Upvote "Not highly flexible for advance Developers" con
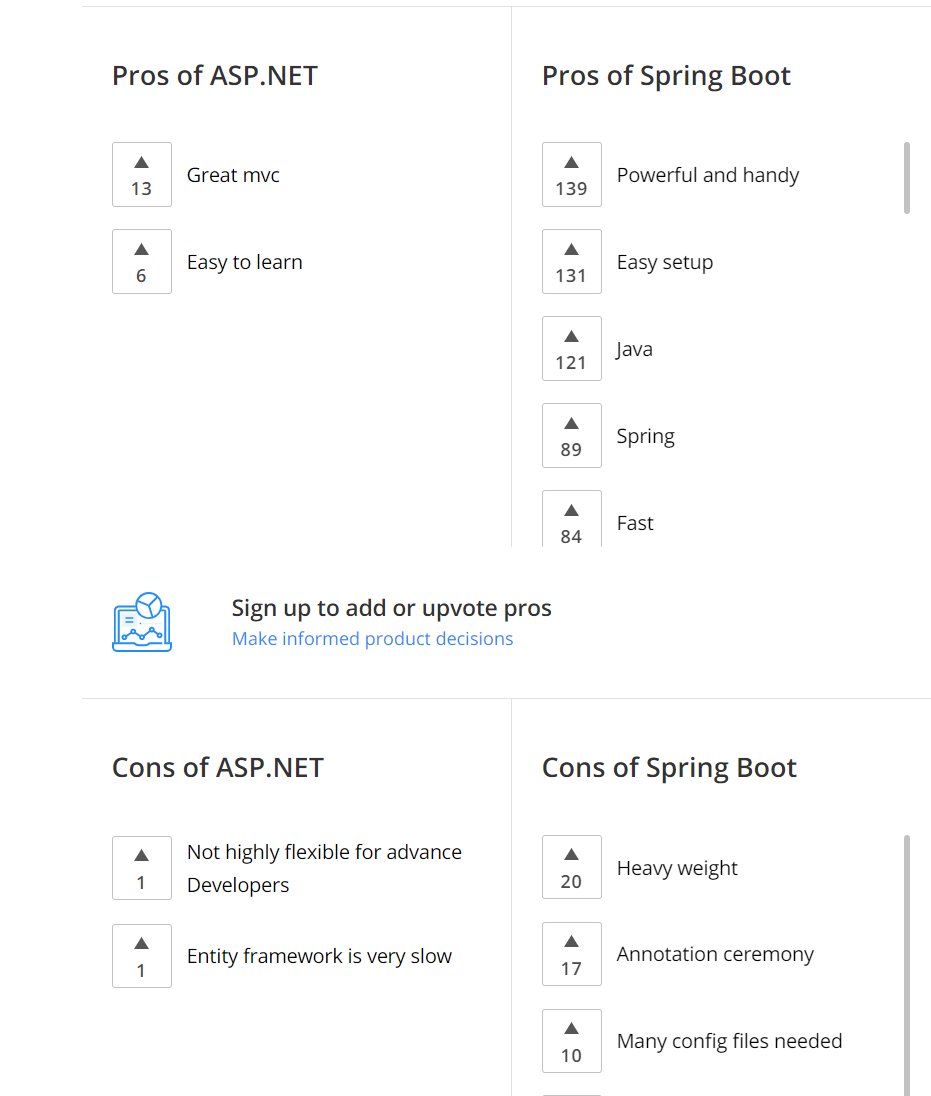Screen dimensions: 931x1096 (x=142, y=868)
